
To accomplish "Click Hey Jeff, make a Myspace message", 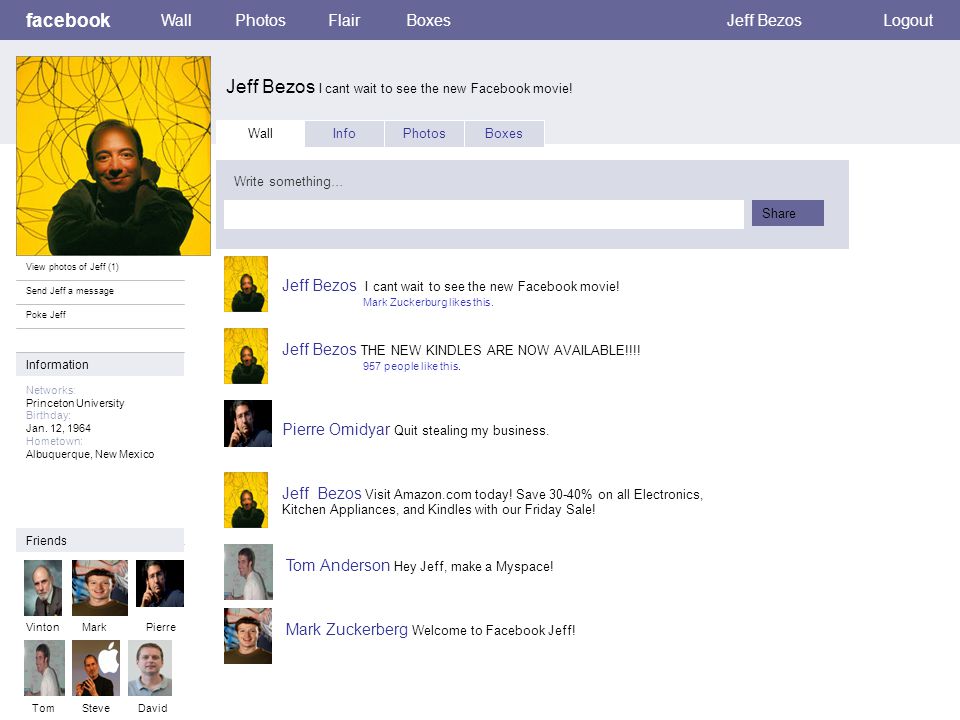I will click(473, 566).
